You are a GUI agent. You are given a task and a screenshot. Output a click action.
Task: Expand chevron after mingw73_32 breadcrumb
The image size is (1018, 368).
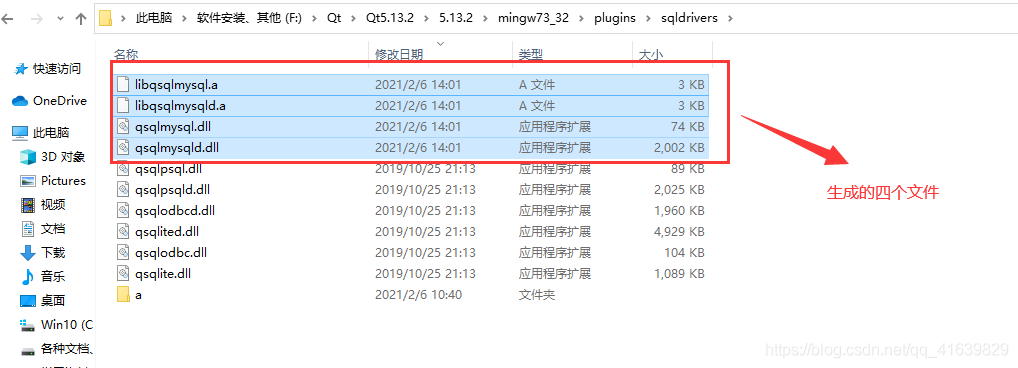[581, 18]
